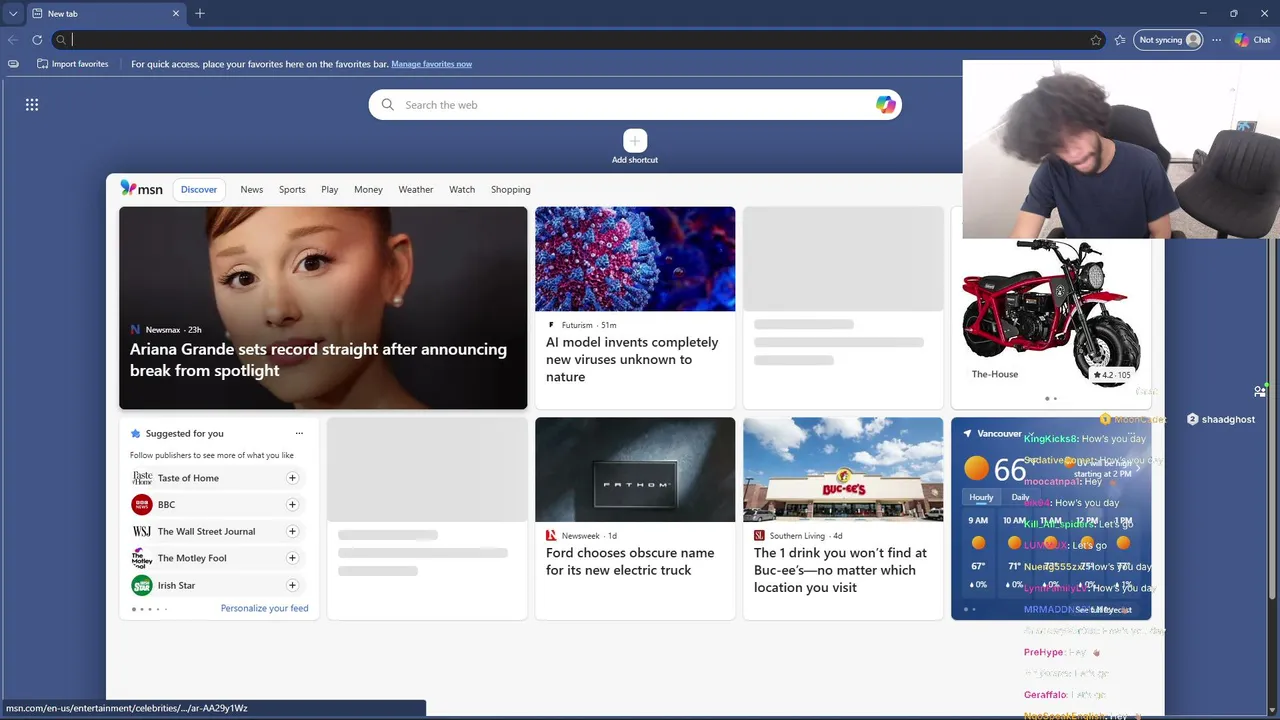1280x720 pixels.
Task: Click The Motley Fool logo icon
Action: point(142,558)
